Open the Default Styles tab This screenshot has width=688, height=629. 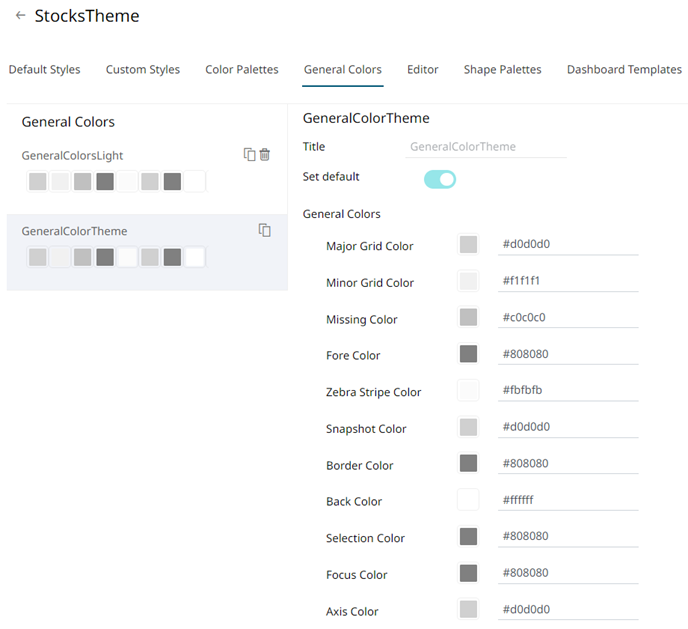[x=44, y=70]
